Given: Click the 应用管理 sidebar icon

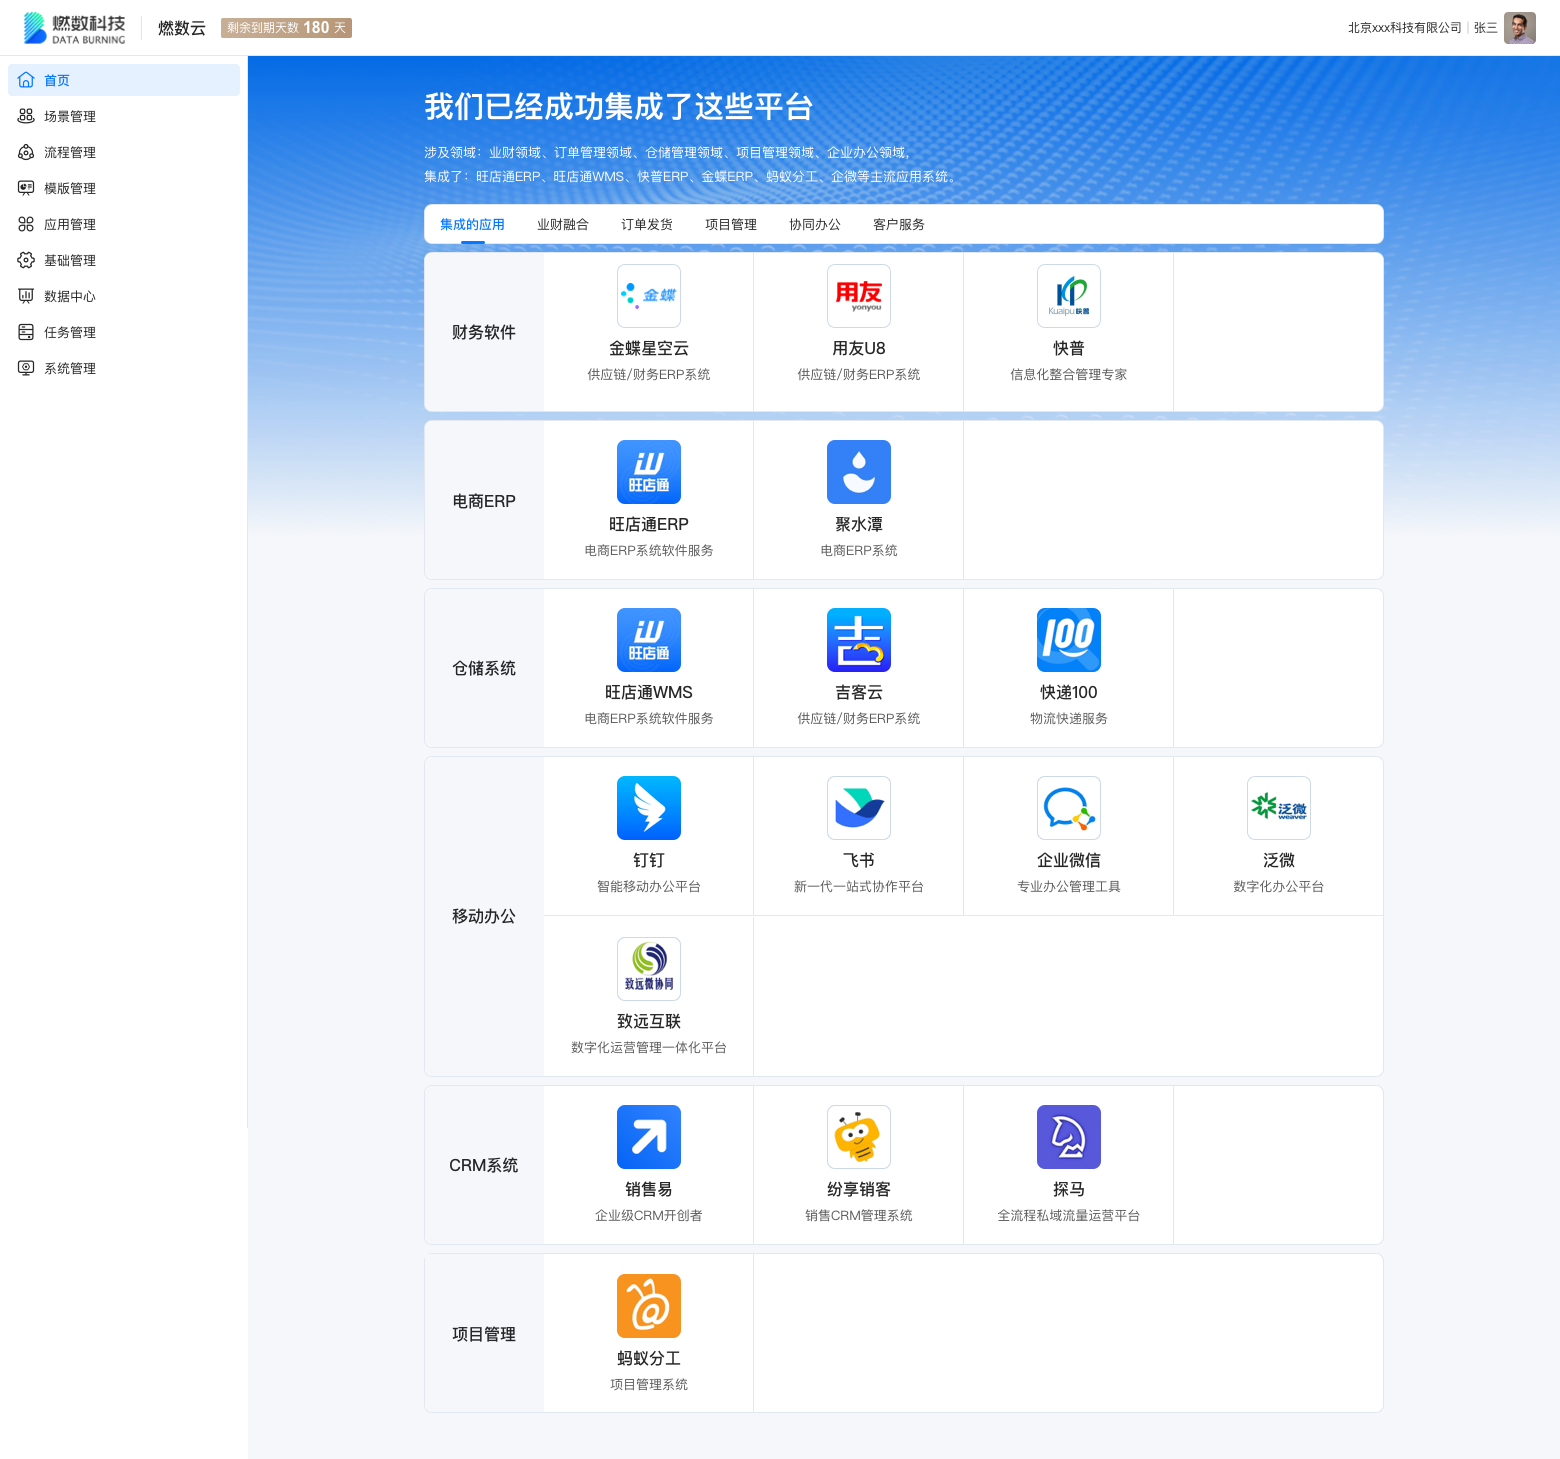Looking at the screenshot, I should pyautogui.click(x=26, y=224).
